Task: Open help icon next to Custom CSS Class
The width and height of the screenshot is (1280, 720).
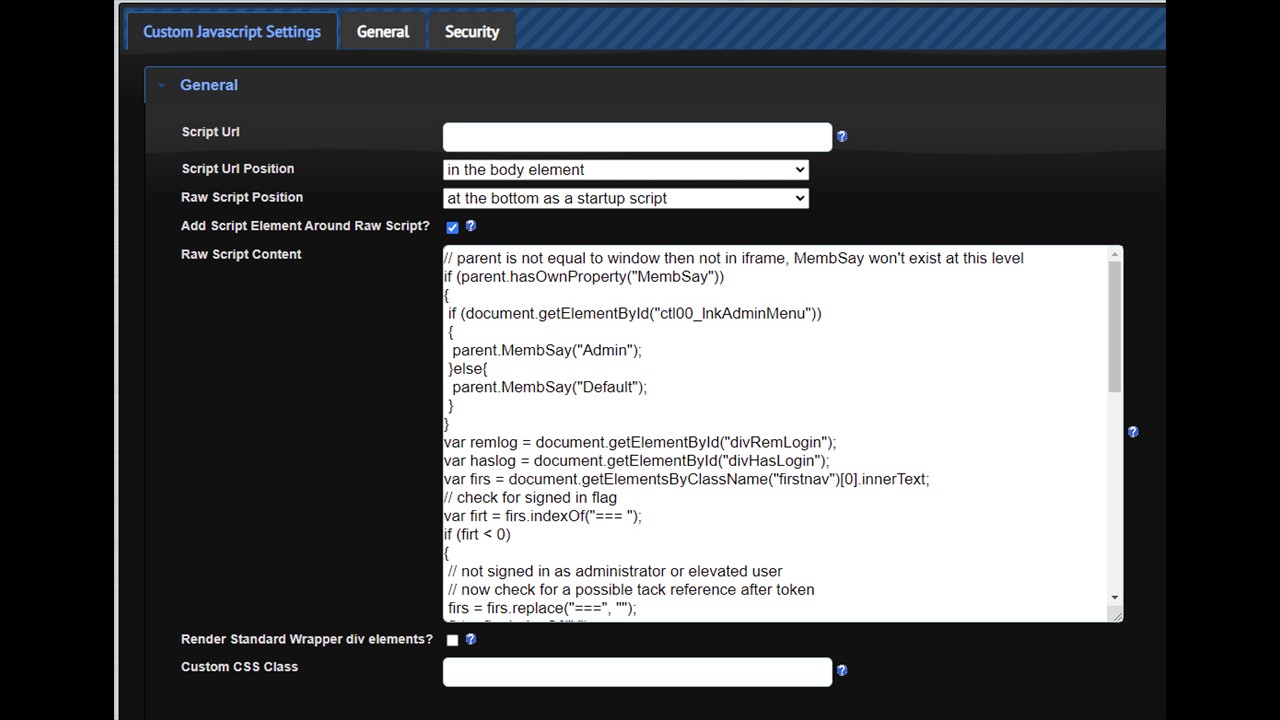Action: click(842, 671)
